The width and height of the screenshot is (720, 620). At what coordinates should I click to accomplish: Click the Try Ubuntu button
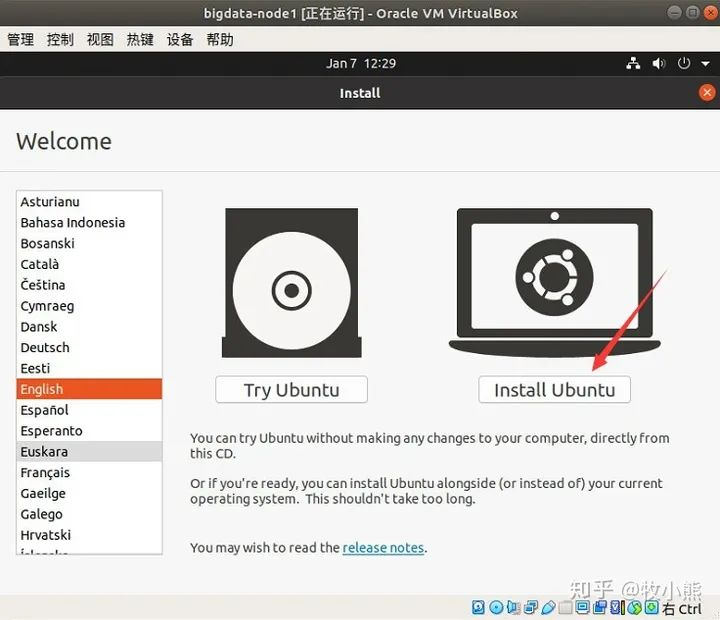pyautogui.click(x=291, y=389)
